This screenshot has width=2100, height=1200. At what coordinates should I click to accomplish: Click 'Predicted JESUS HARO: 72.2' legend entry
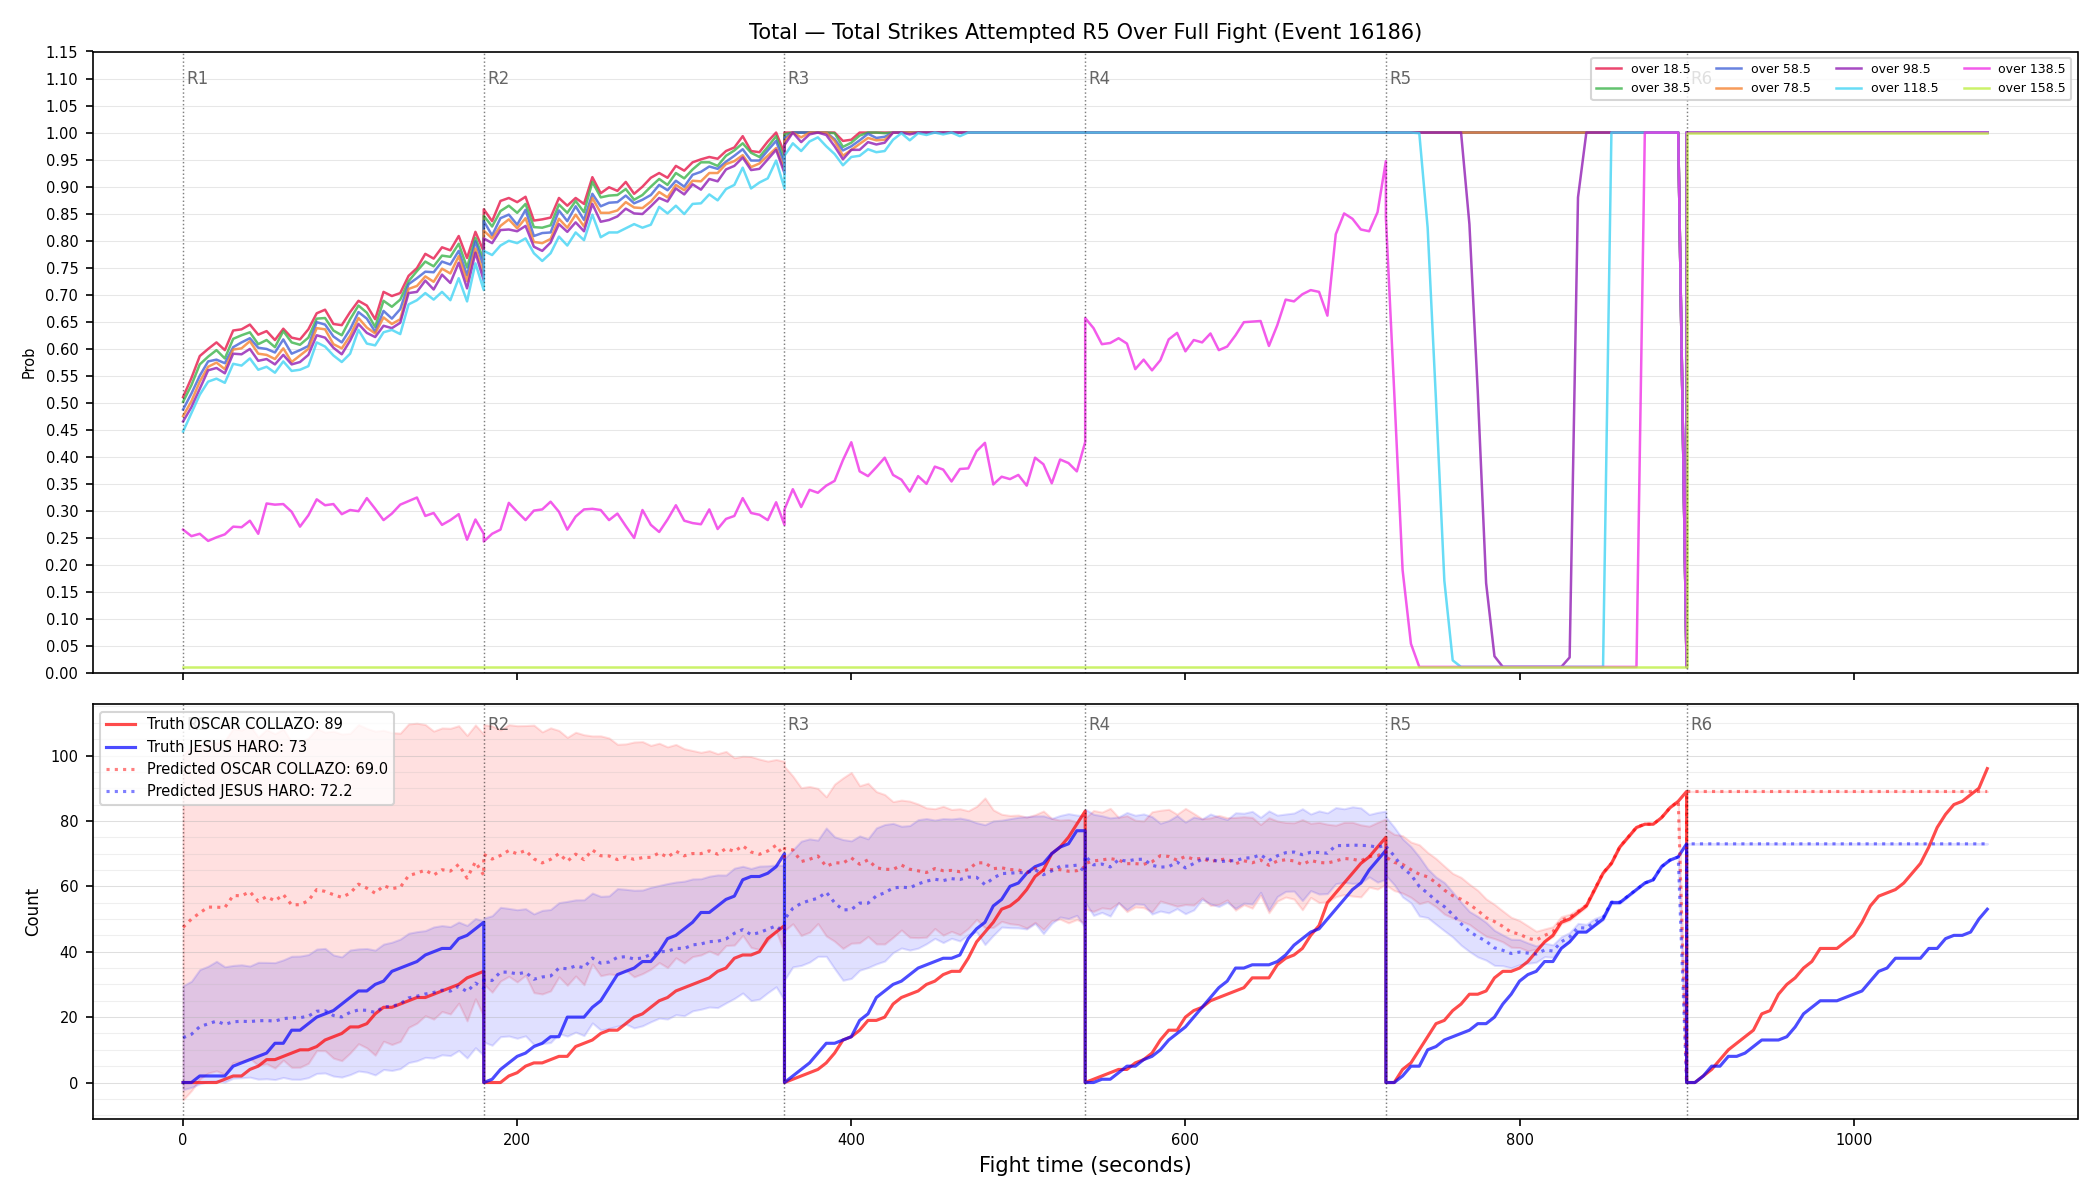(x=228, y=791)
